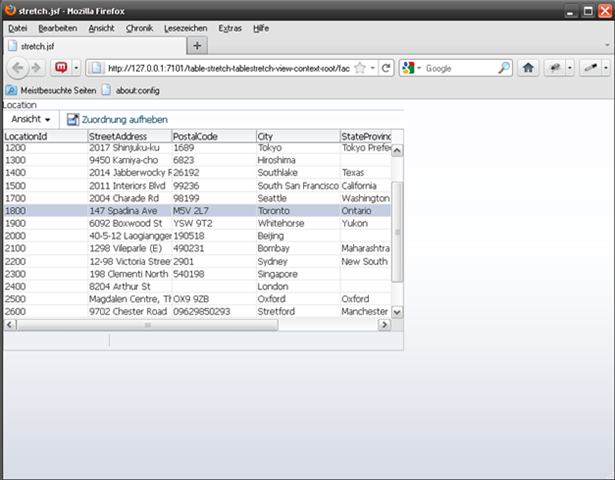Open the Lesezeichen menu
Viewport: 615px width, 480px height.
coord(186,28)
